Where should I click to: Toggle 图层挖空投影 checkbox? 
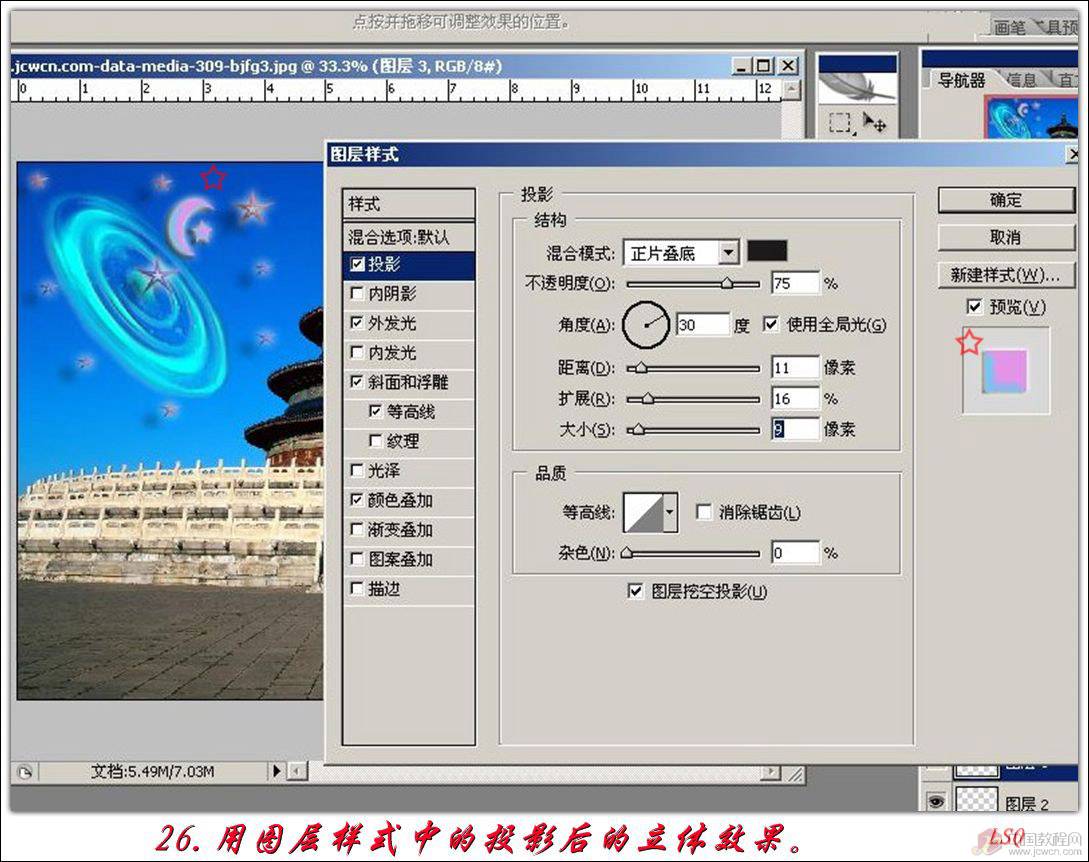tap(635, 591)
